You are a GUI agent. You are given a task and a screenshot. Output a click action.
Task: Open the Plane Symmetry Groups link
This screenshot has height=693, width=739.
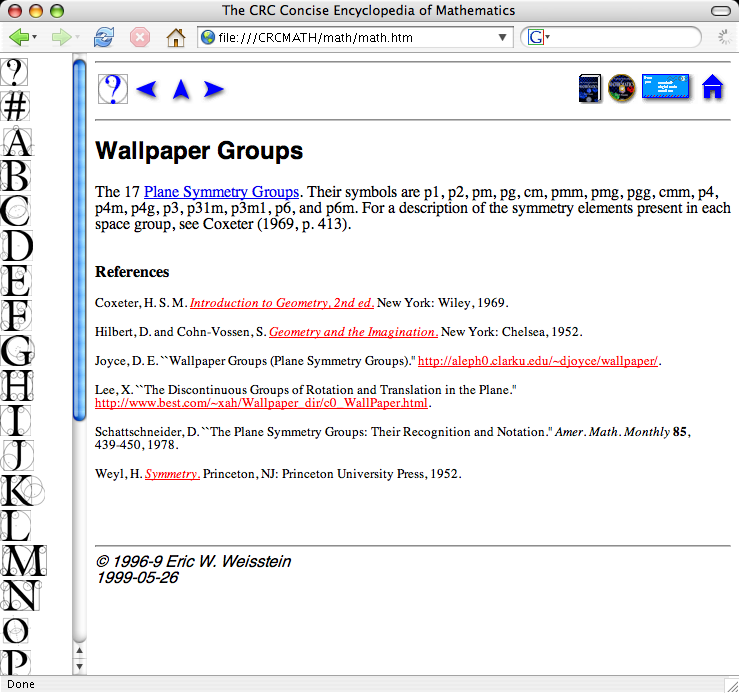(x=221, y=192)
